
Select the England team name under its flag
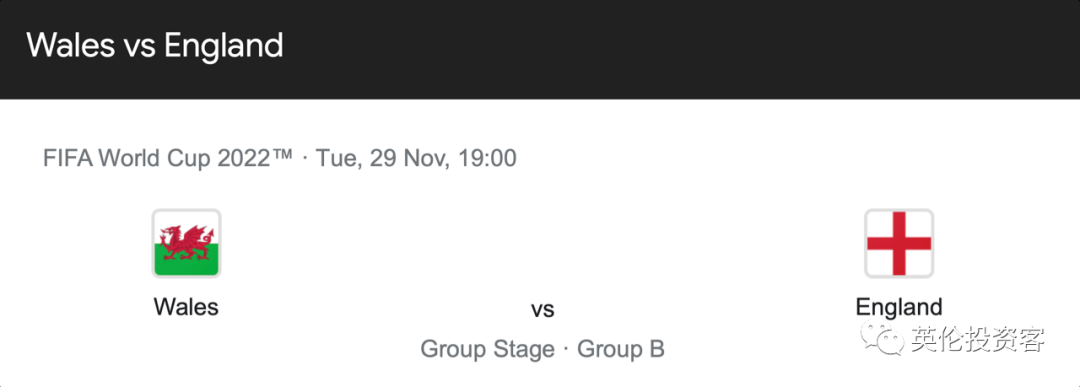tap(899, 306)
